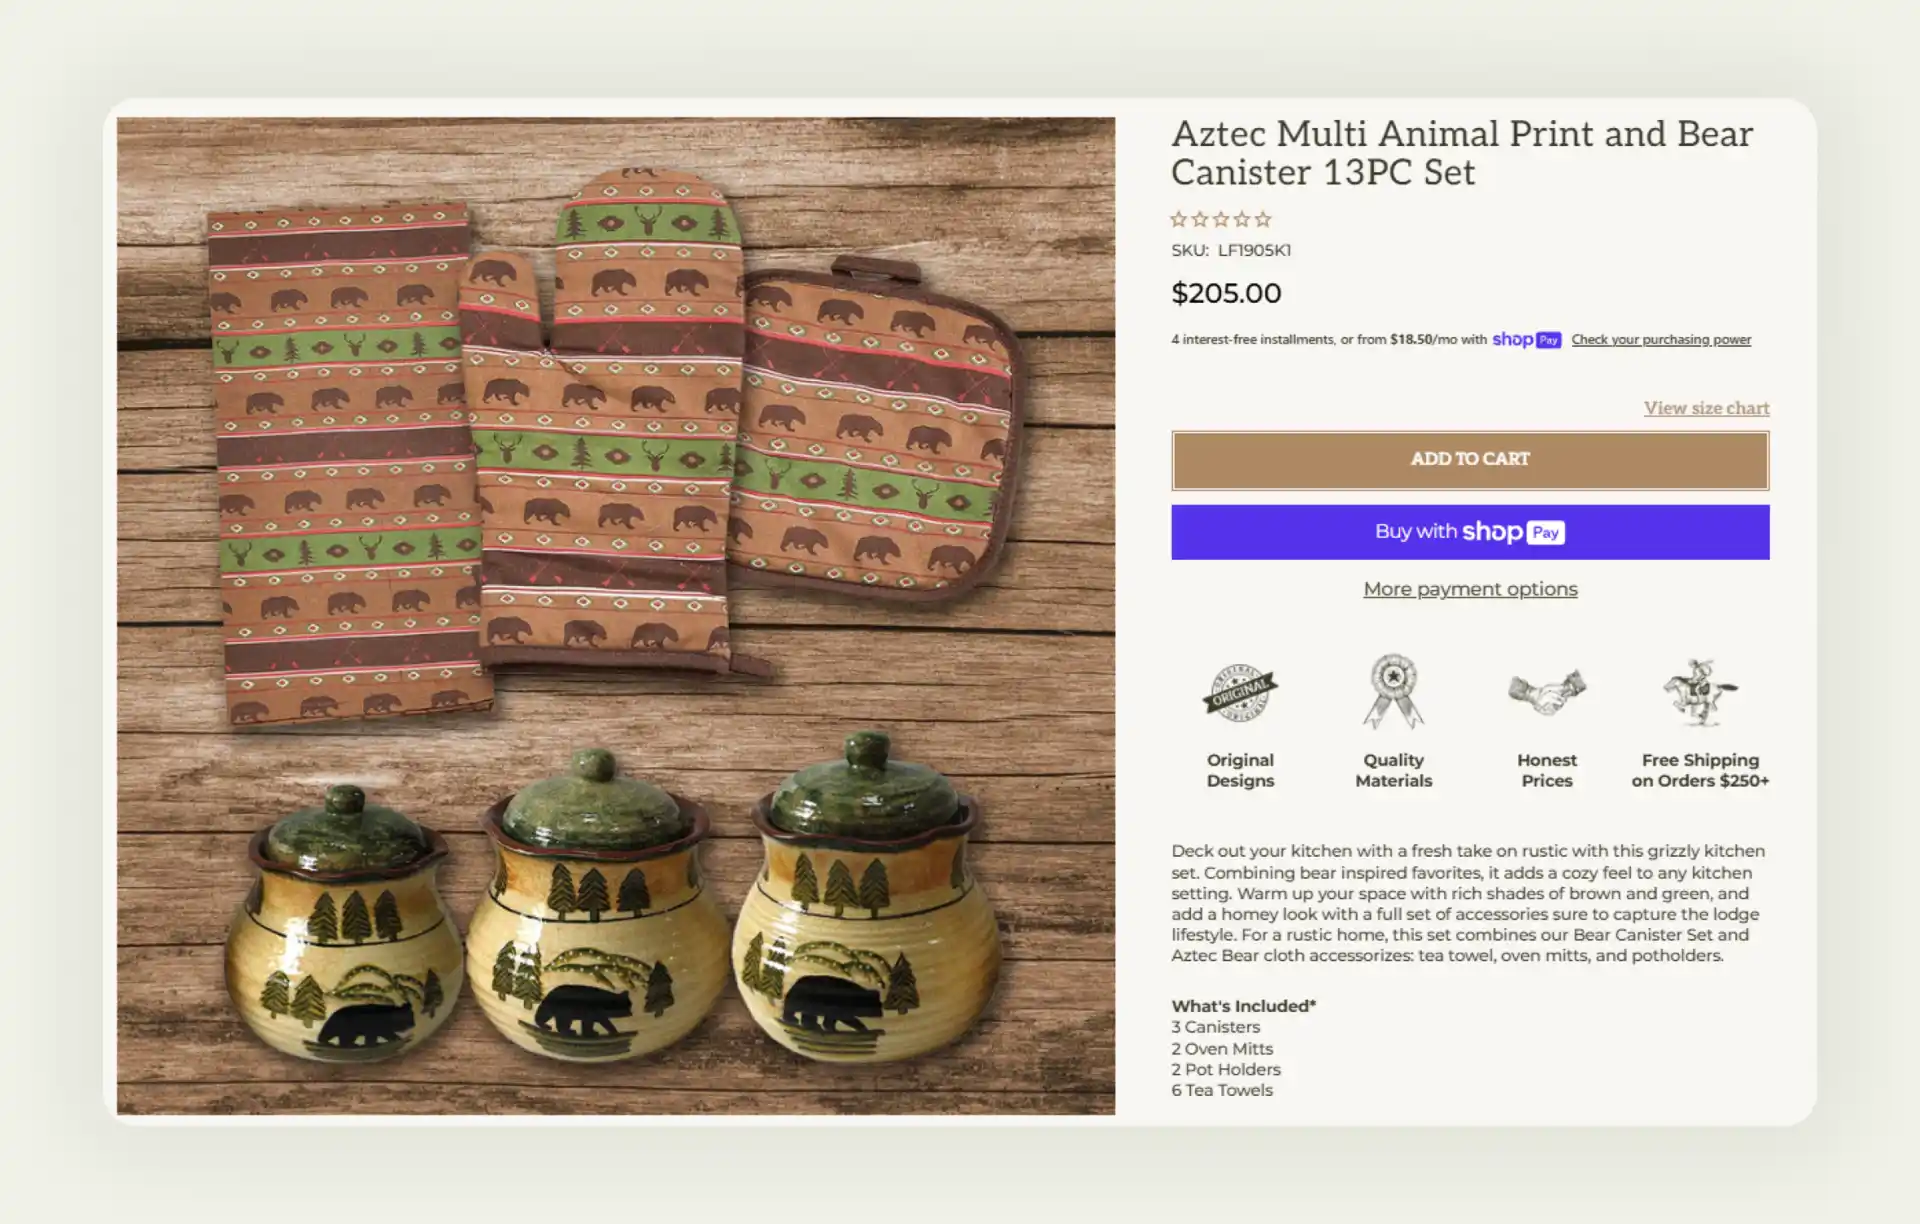Click the ADD TO CART button
This screenshot has height=1224, width=1920.
[x=1469, y=459]
